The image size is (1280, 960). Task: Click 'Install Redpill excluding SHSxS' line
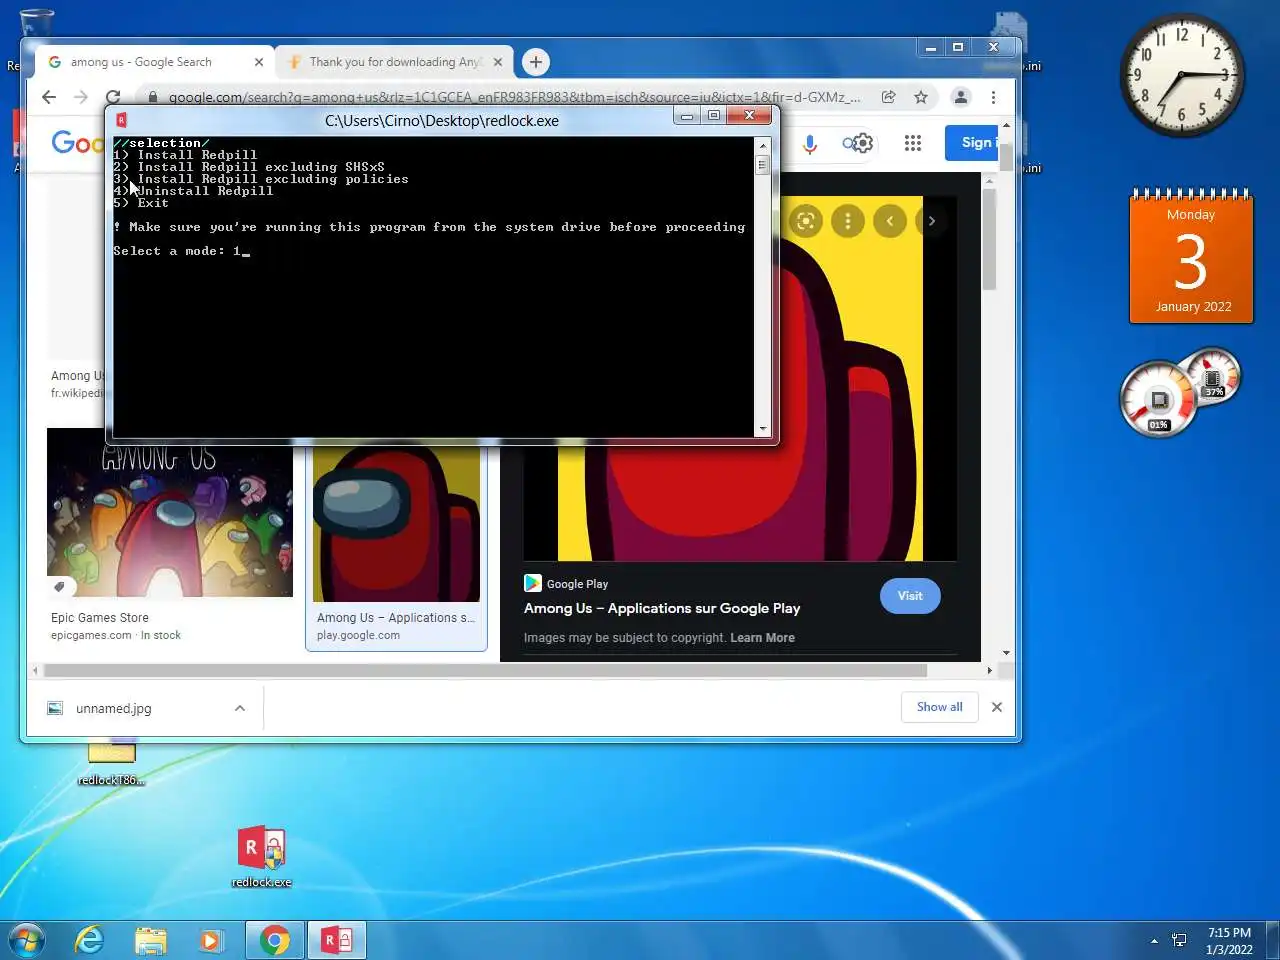249,167
